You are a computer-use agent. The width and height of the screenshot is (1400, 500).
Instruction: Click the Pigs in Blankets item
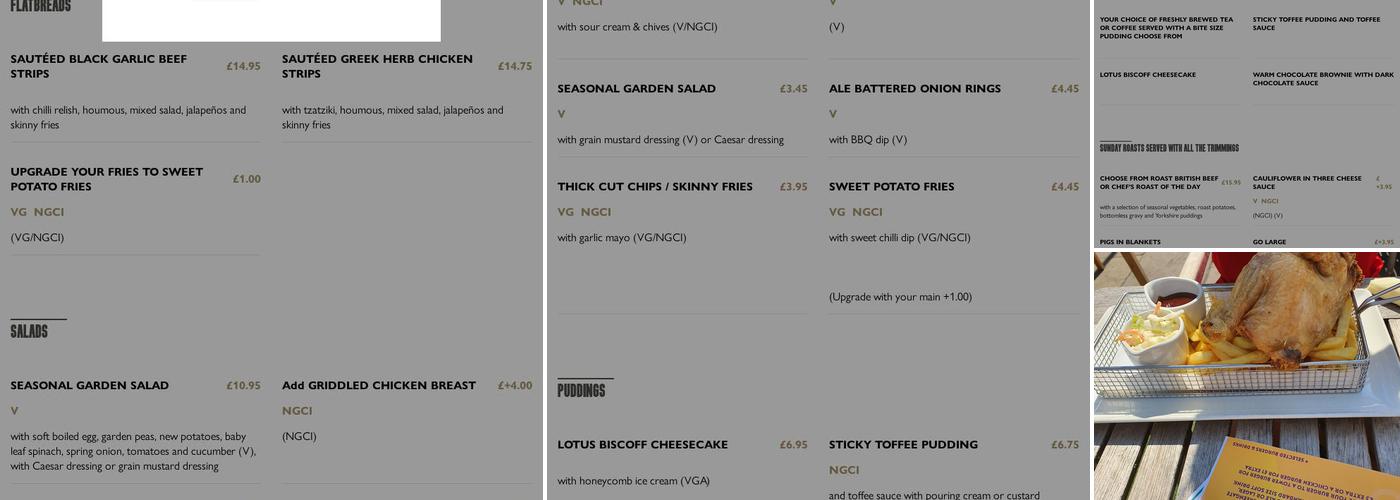[x=1130, y=242]
